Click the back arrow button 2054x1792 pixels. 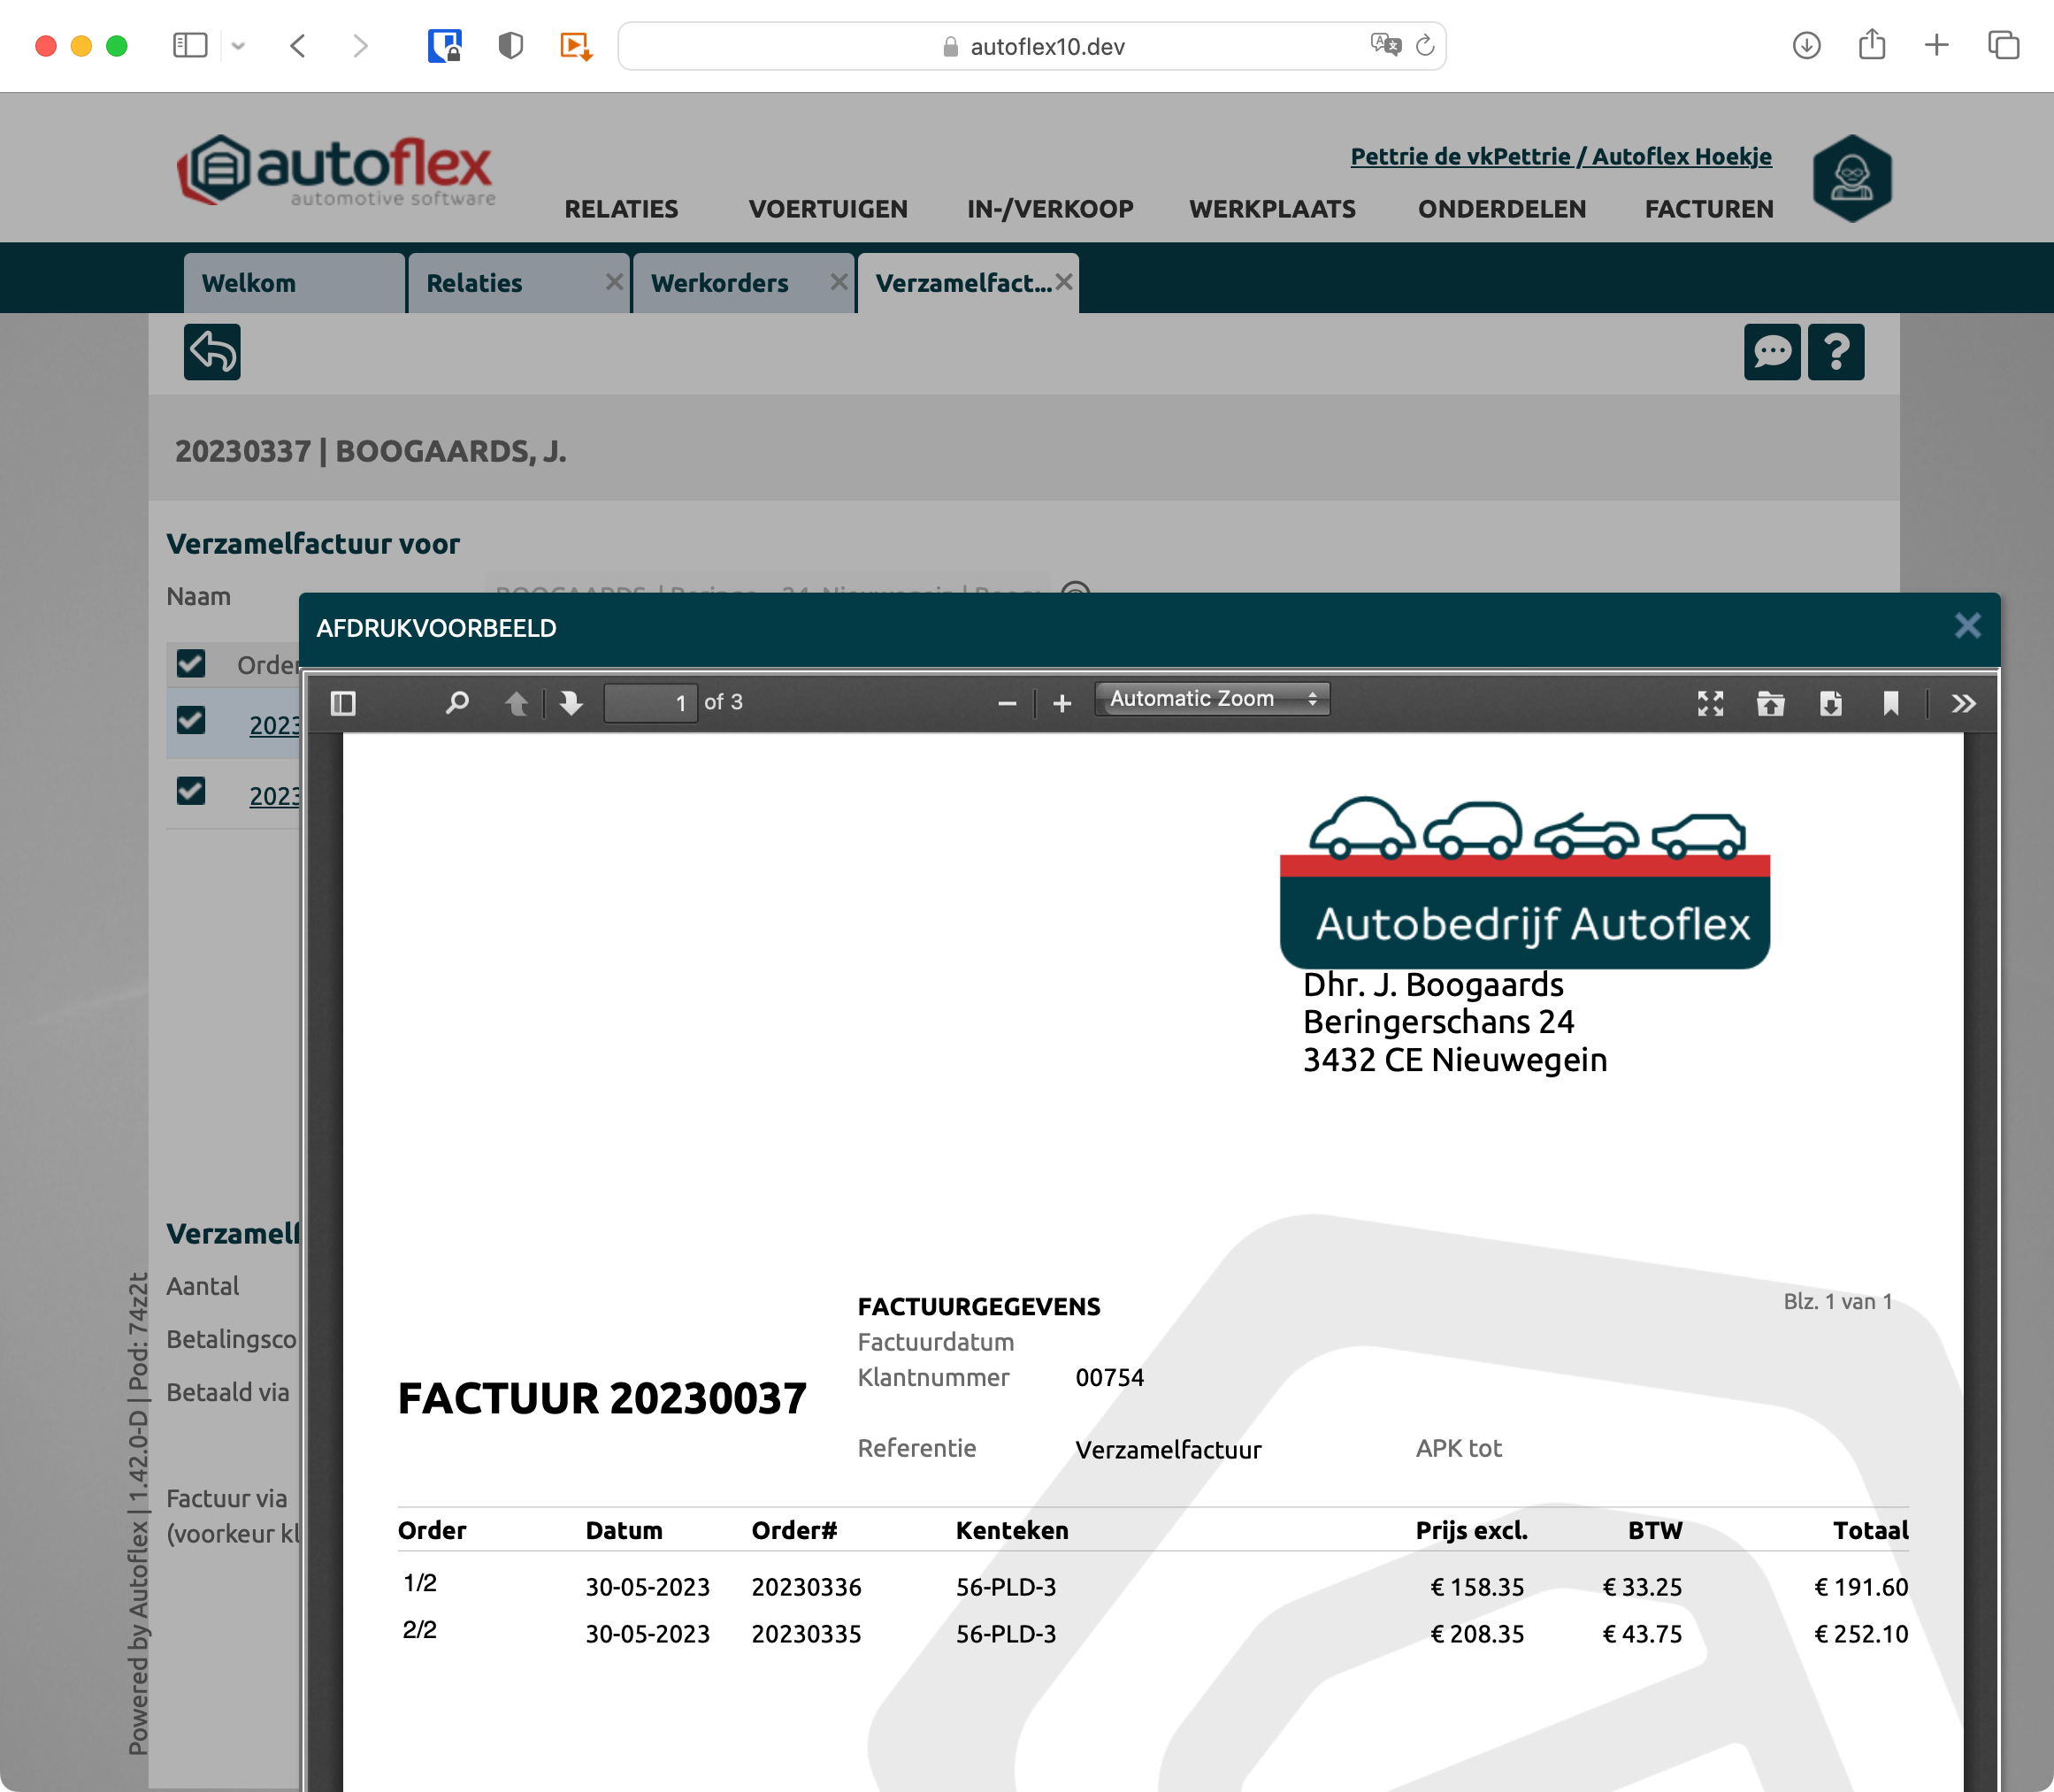(212, 352)
